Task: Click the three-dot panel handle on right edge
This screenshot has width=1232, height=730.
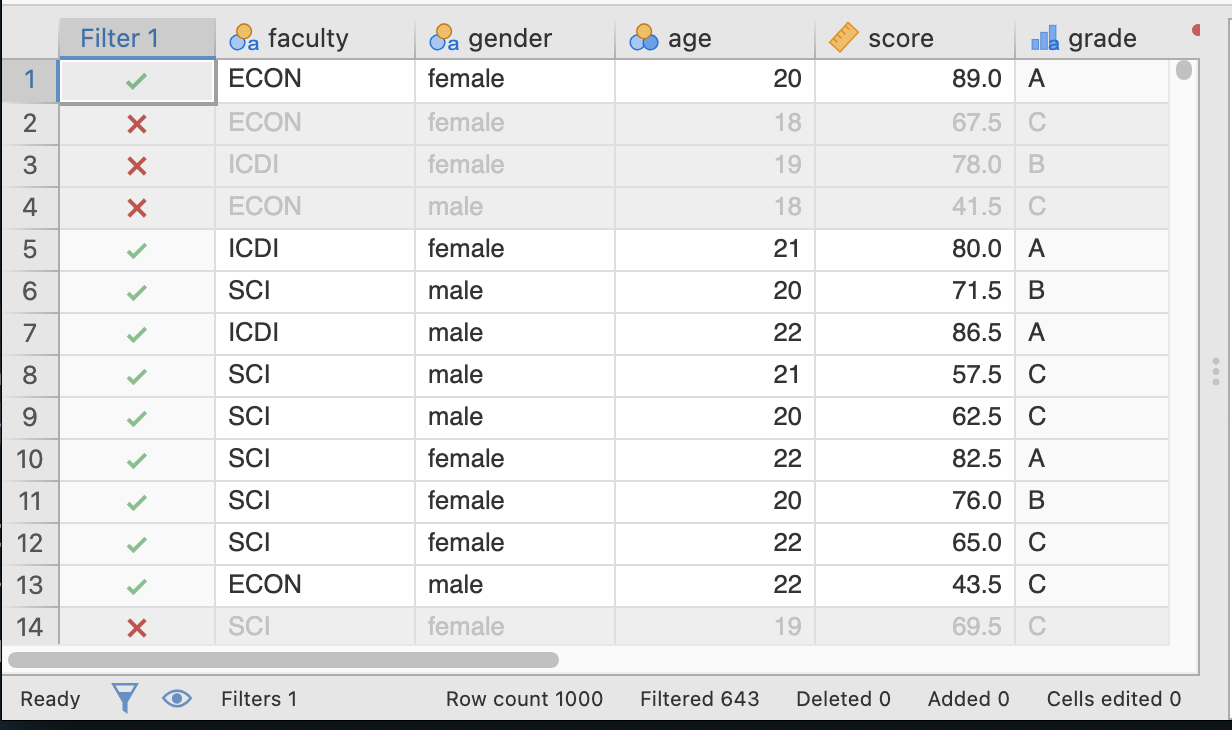Action: click(1215, 371)
